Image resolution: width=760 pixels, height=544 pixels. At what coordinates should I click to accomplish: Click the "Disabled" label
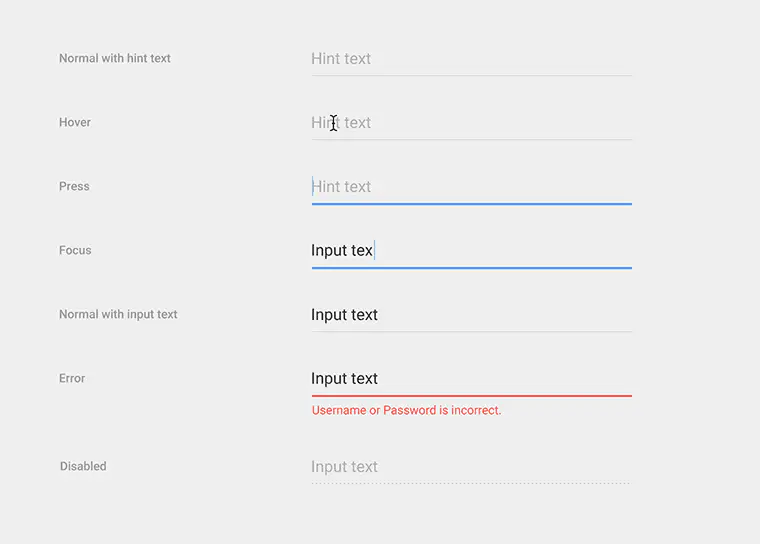pyautogui.click(x=83, y=467)
